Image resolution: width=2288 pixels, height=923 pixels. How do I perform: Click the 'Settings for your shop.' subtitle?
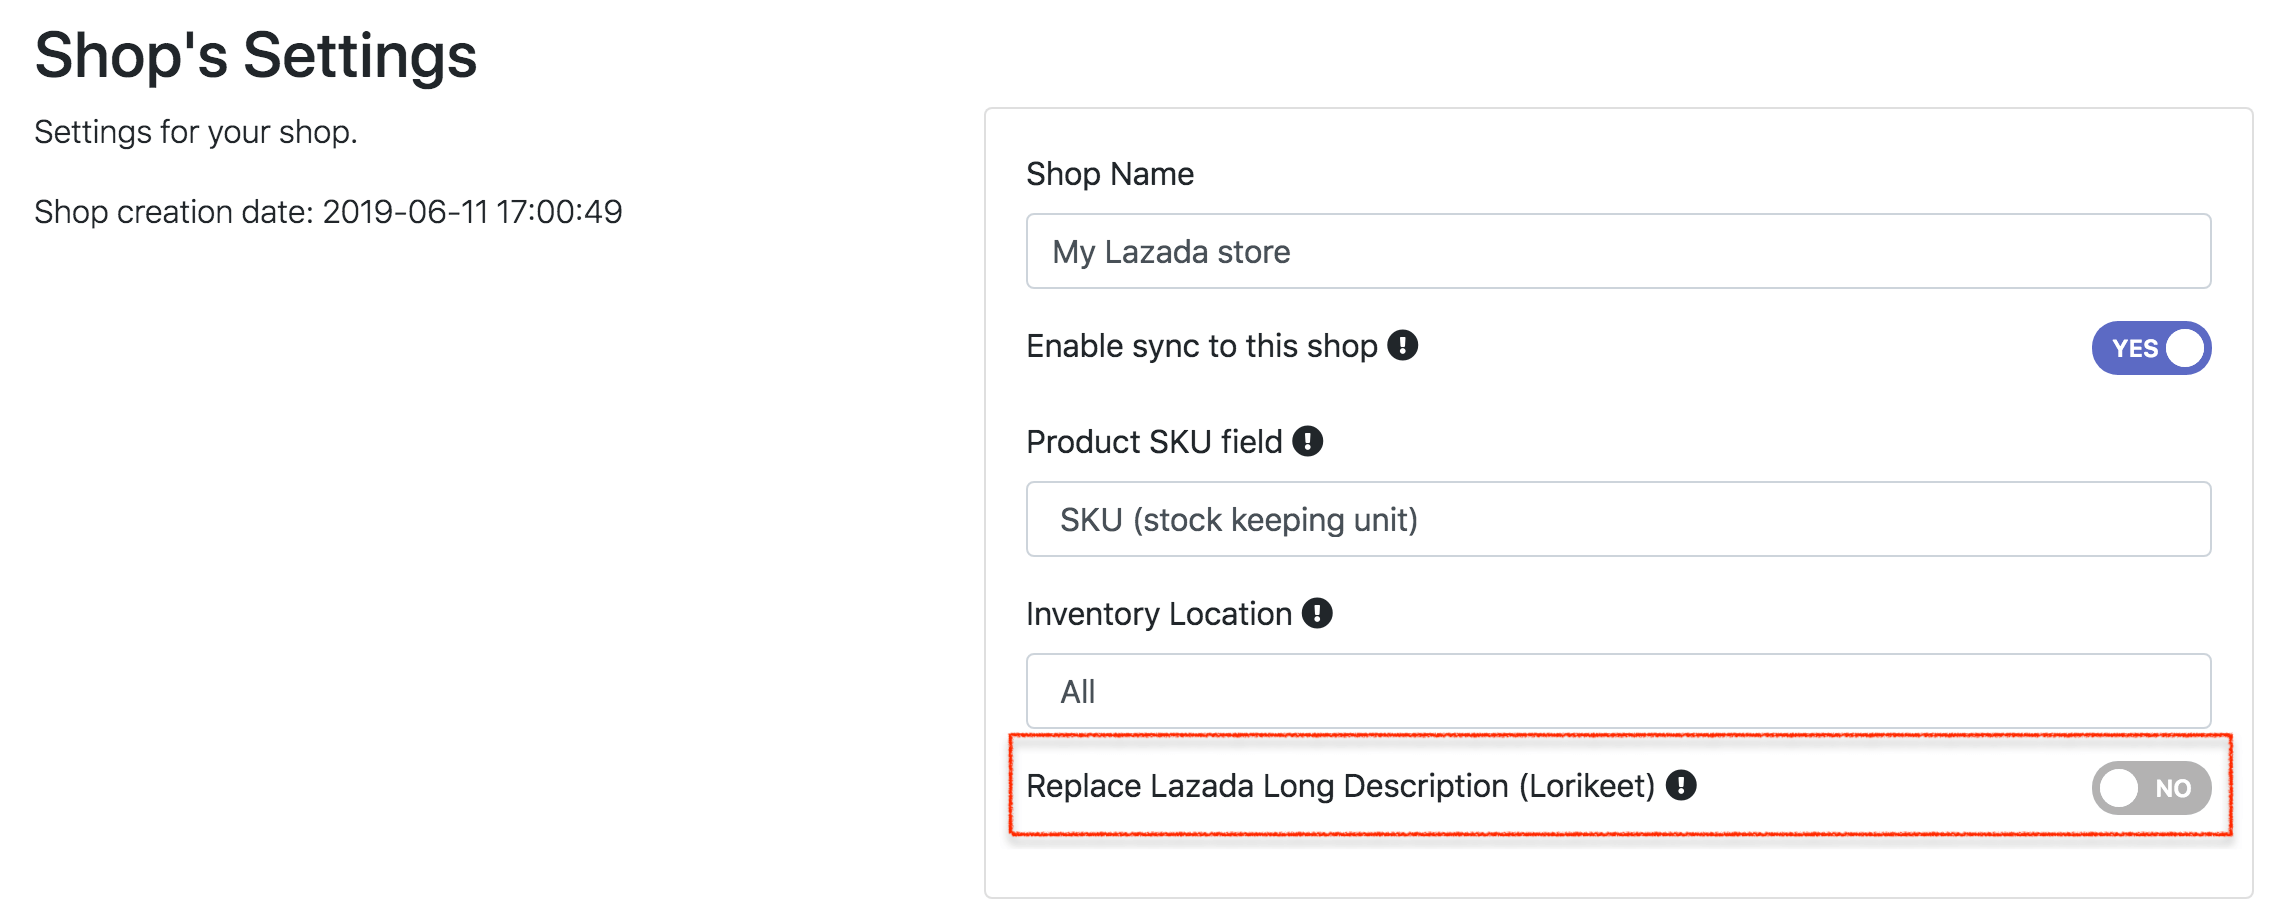(196, 132)
